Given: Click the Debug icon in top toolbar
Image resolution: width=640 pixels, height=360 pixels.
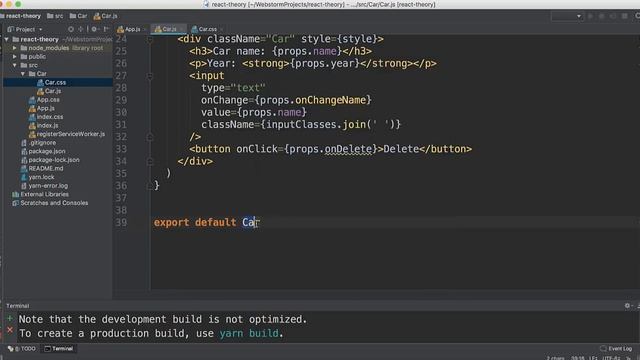Looking at the screenshot, I should (602, 16).
